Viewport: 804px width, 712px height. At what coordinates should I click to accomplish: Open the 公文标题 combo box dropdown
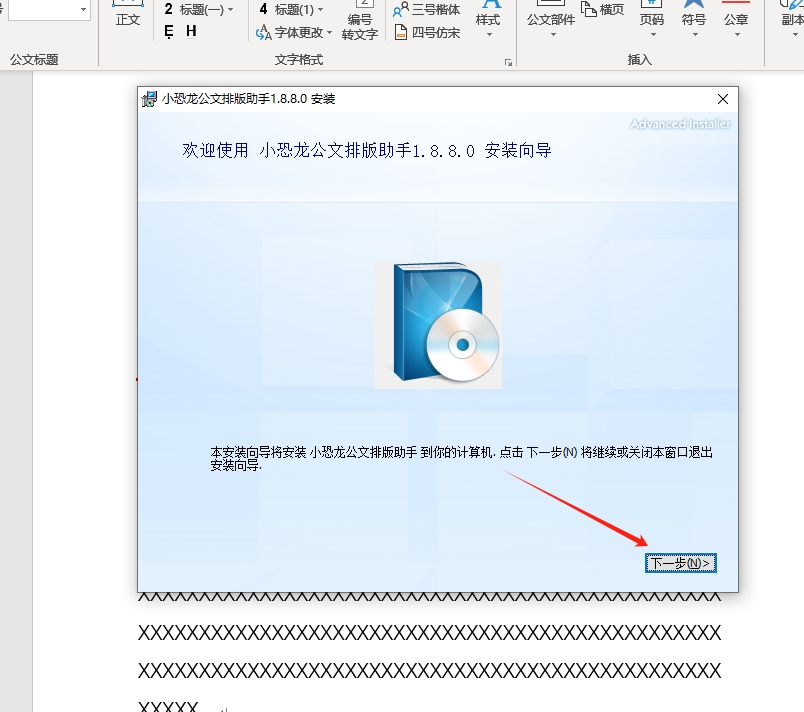[82, 9]
